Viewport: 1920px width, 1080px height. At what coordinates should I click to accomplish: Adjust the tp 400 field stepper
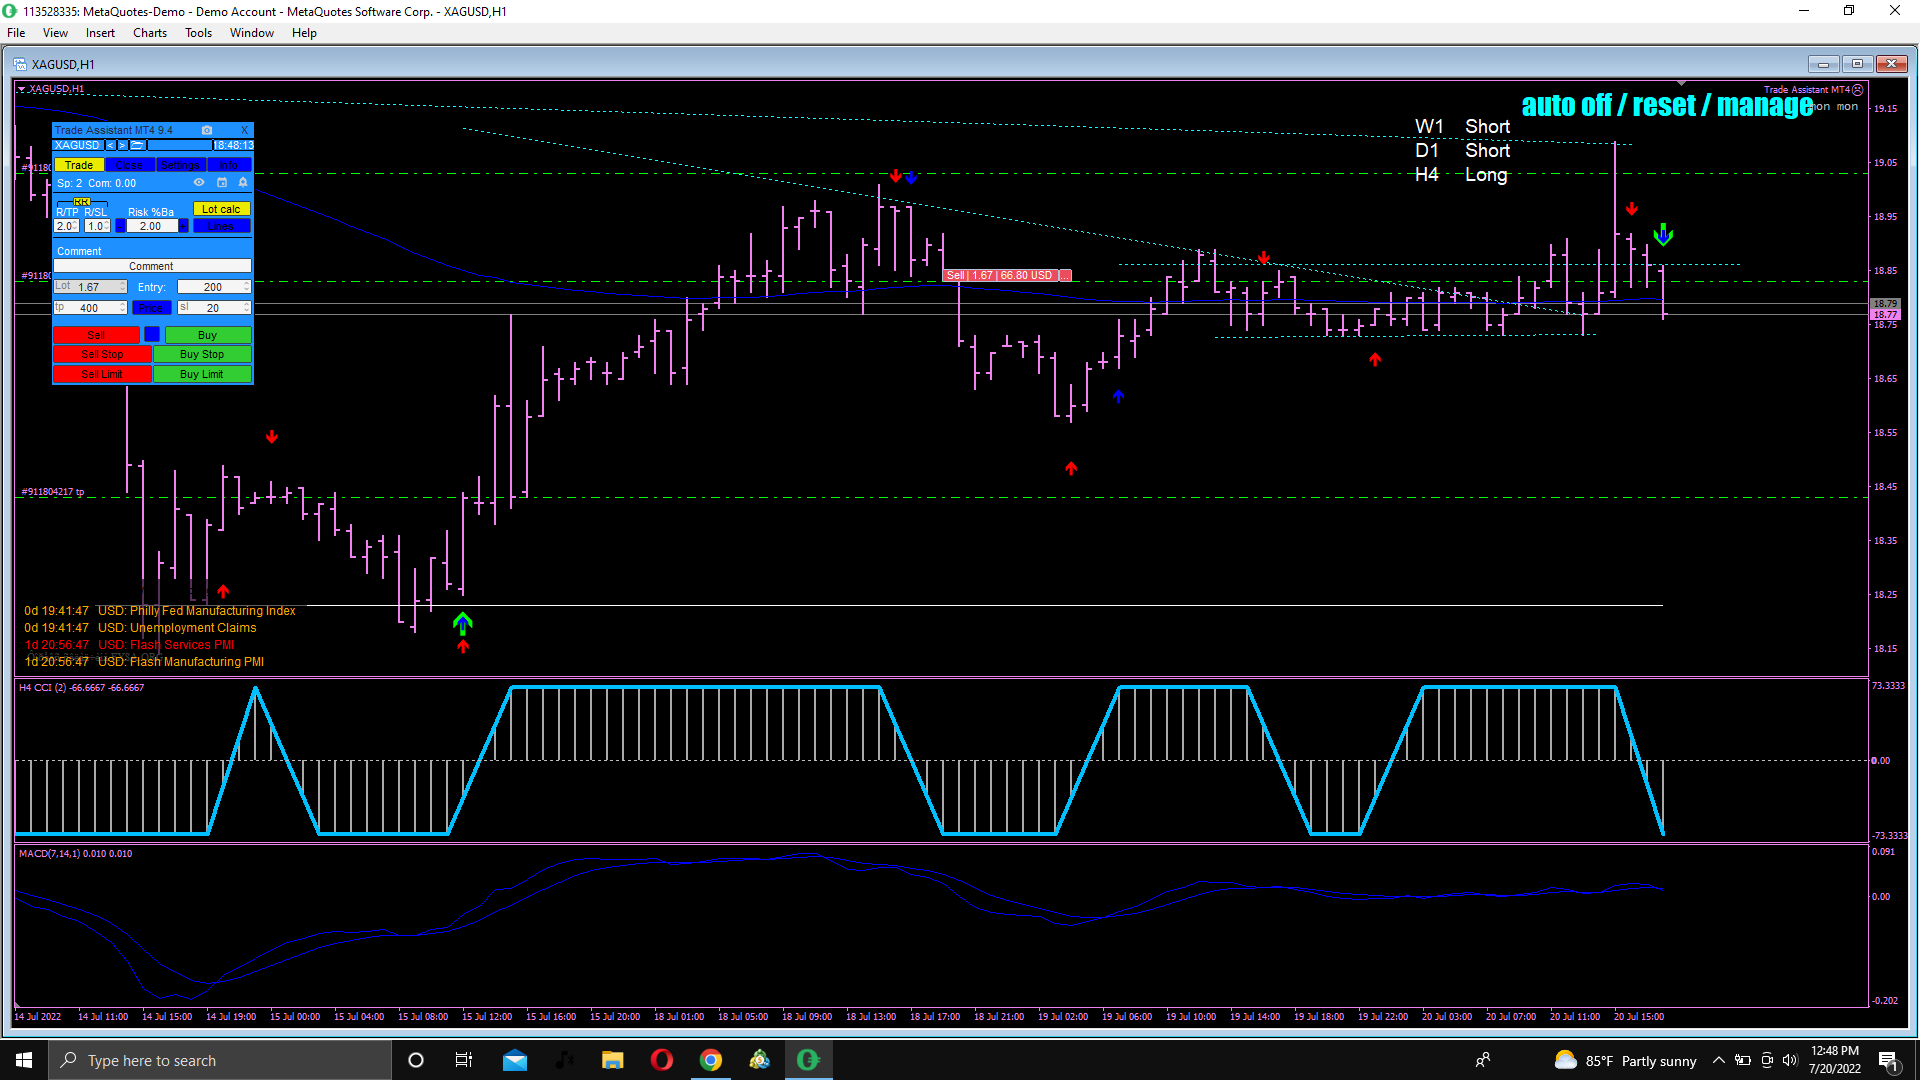(x=123, y=308)
